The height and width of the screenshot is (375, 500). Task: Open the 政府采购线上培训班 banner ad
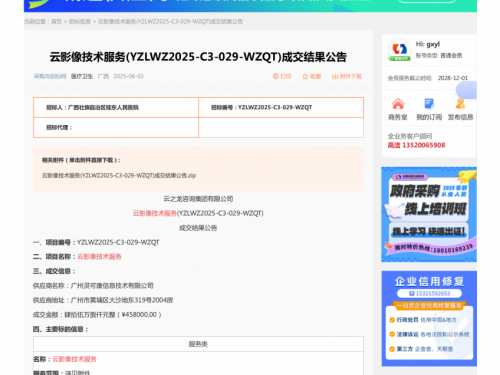pyautogui.click(x=429, y=214)
